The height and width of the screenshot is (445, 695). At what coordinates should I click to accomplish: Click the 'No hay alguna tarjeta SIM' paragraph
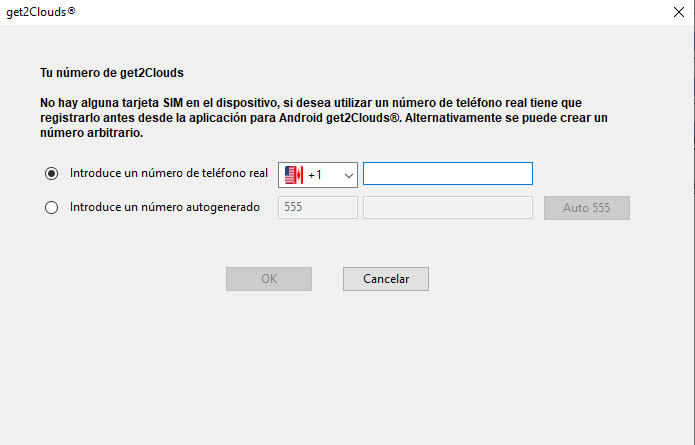(x=324, y=118)
